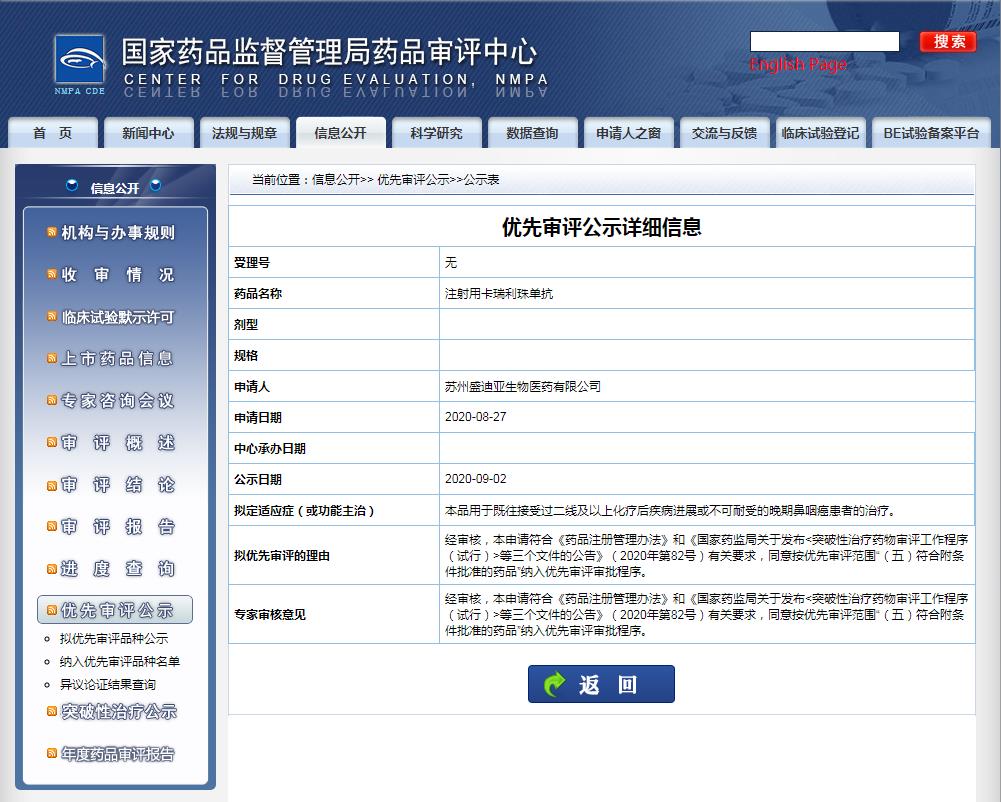Open 机构与办事规则 in sidebar
This screenshot has width=1001, height=802.
click(118, 232)
